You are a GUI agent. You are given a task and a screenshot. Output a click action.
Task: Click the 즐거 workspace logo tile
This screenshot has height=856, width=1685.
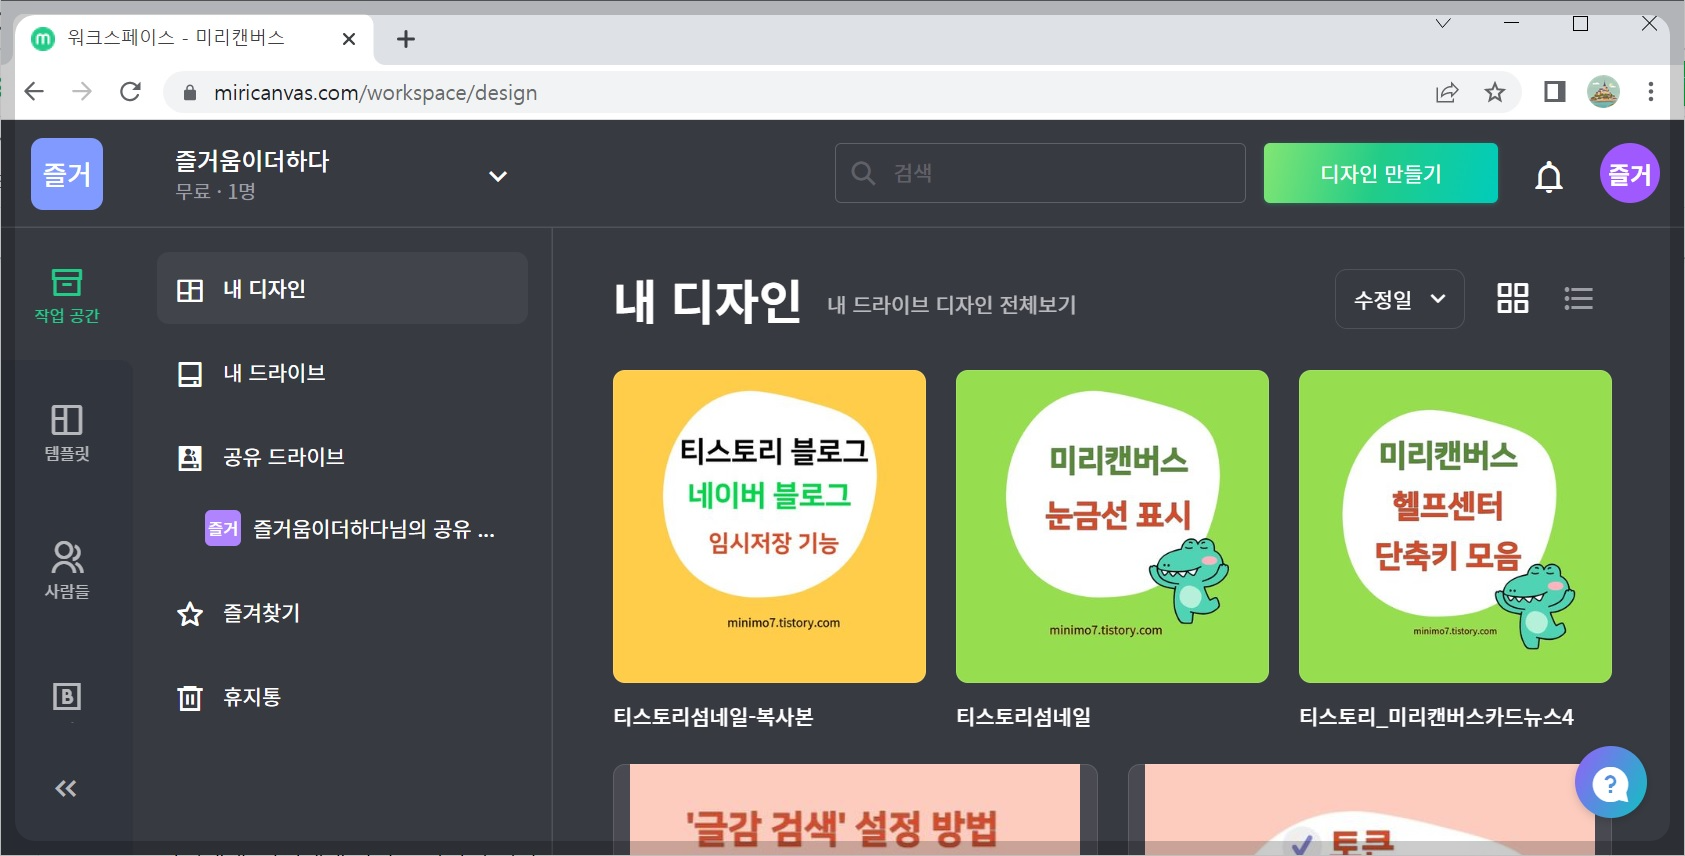[x=67, y=174]
